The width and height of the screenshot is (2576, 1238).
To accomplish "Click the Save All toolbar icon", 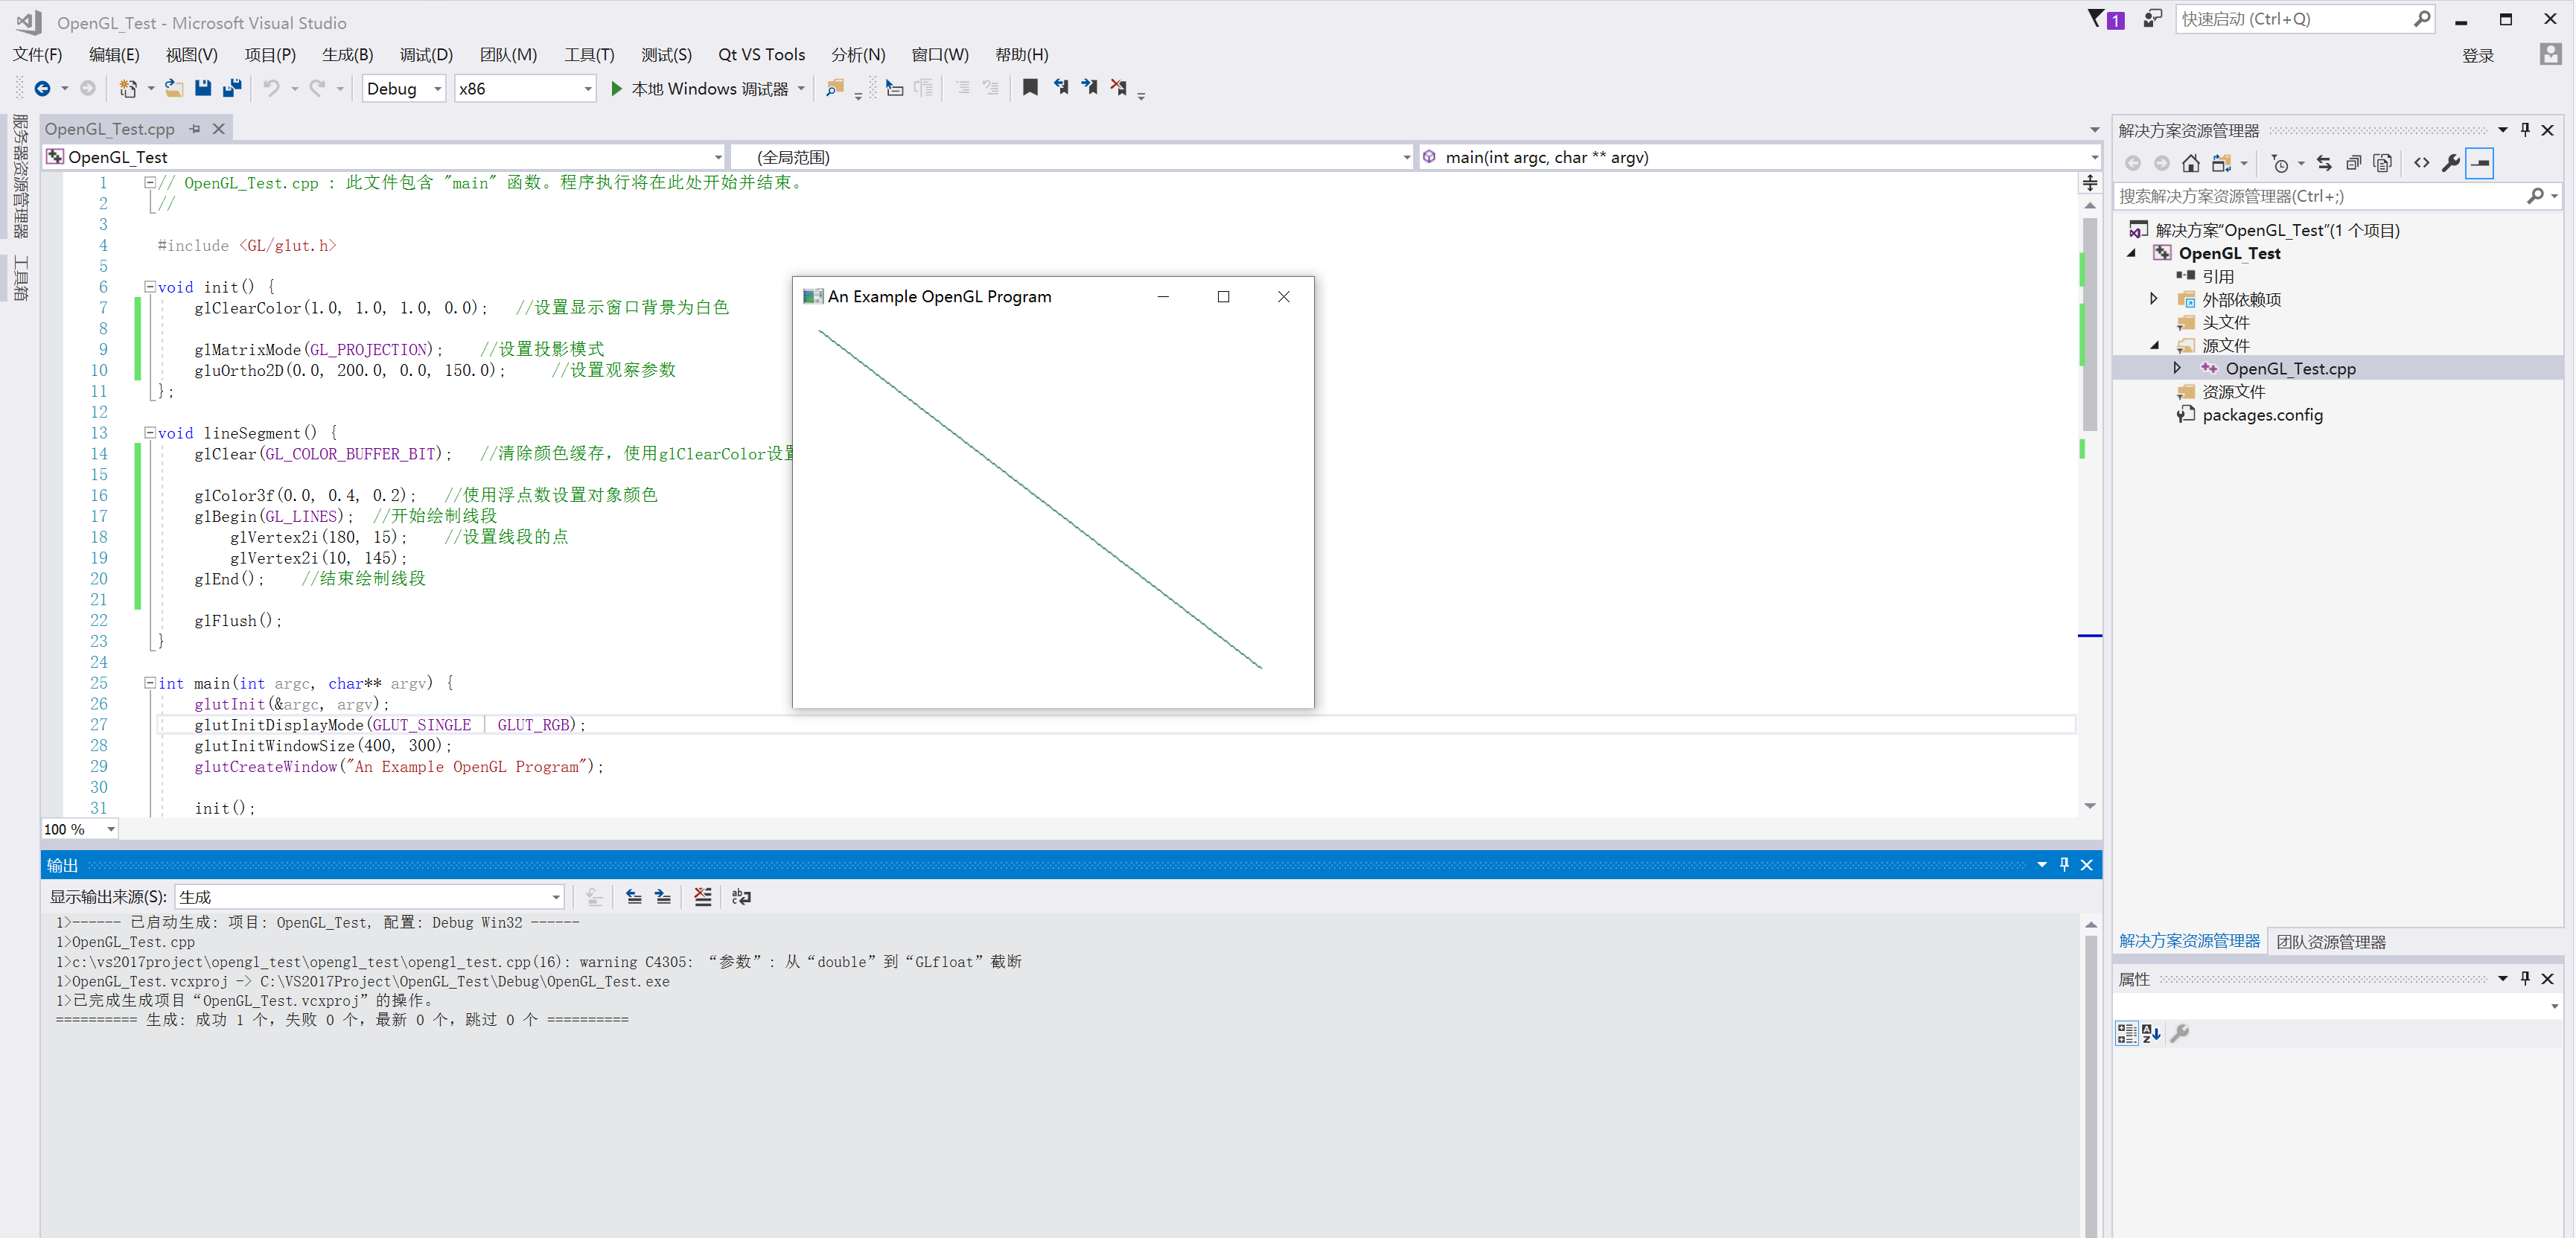I will 232,88.
